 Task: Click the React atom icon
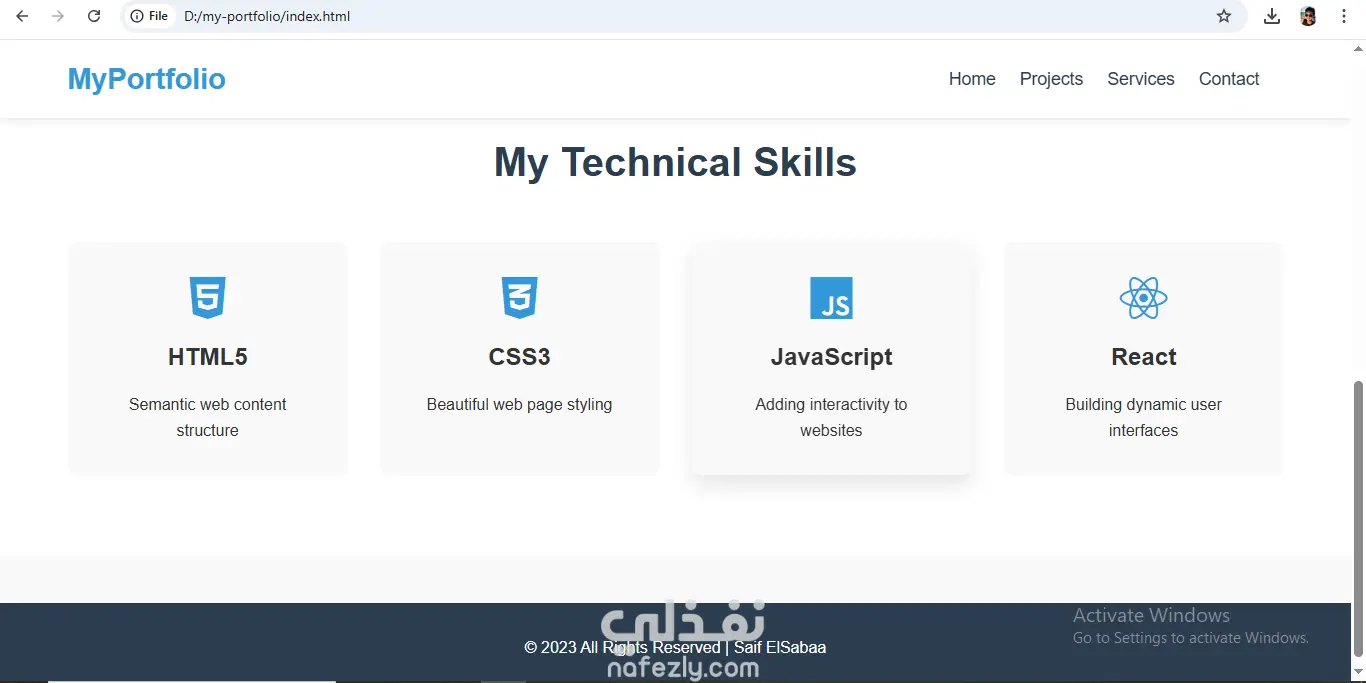[x=1144, y=298]
